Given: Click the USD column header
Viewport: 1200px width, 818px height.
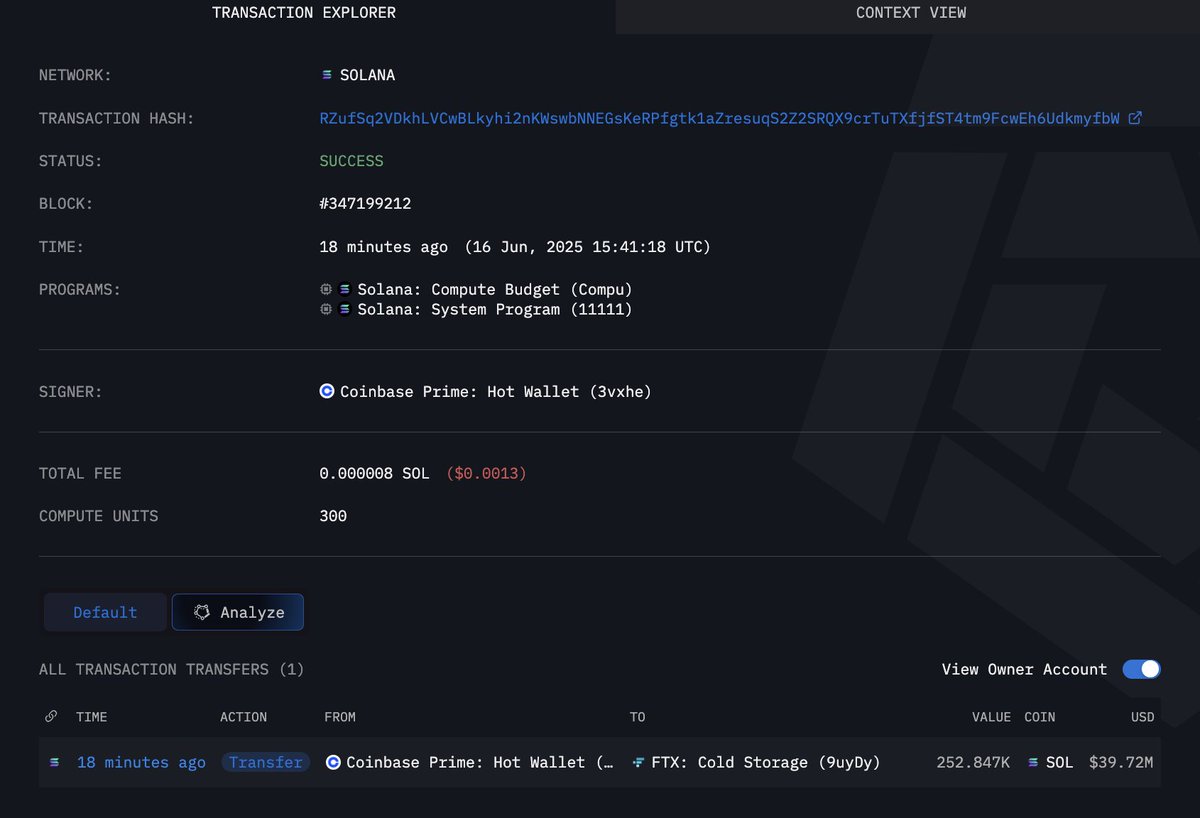Looking at the screenshot, I should tap(1142, 717).
